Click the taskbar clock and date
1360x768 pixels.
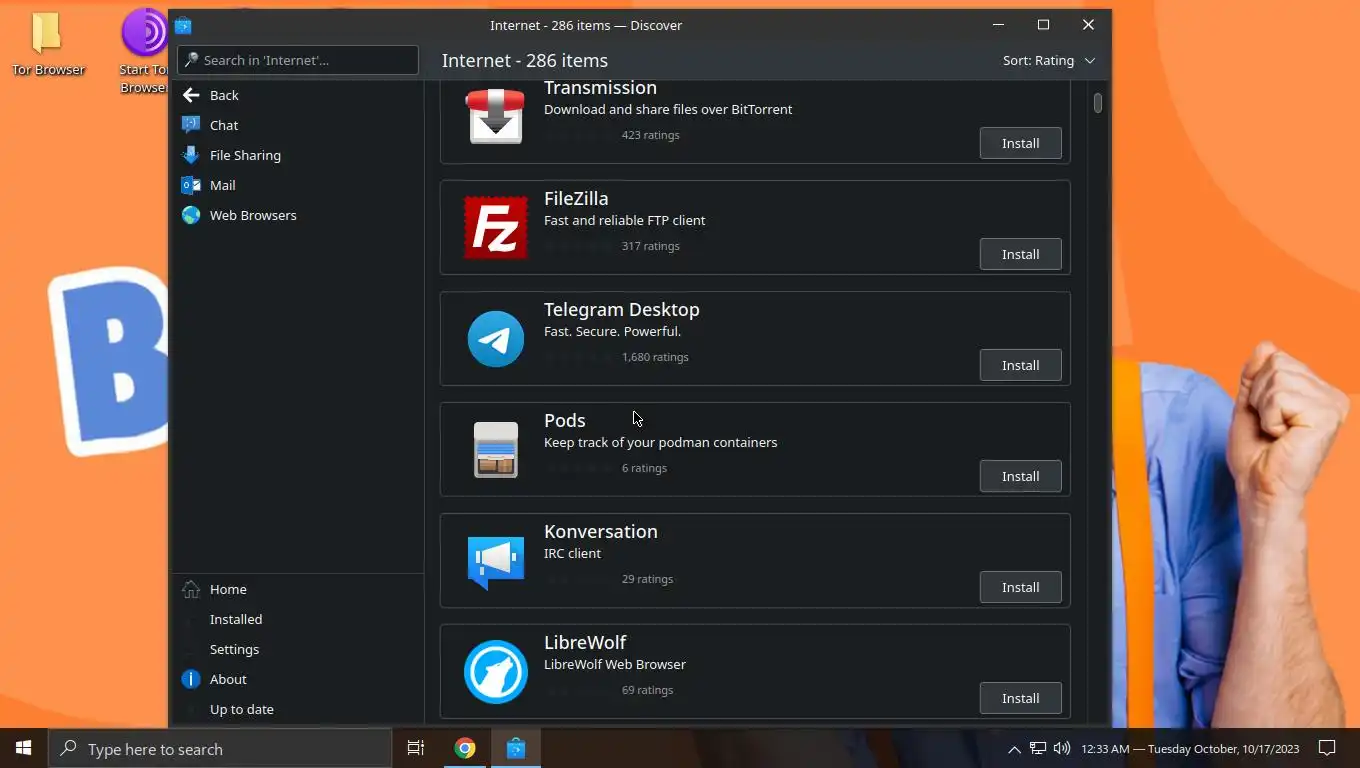[1190, 749]
